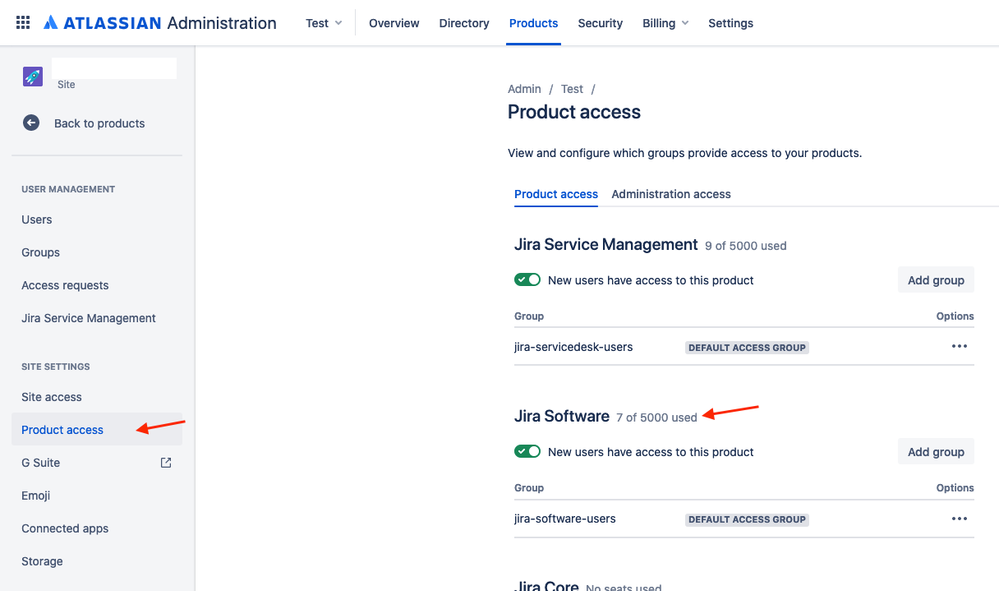Click the jira-software-users group name
The image size is (999, 591).
point(565,519)
